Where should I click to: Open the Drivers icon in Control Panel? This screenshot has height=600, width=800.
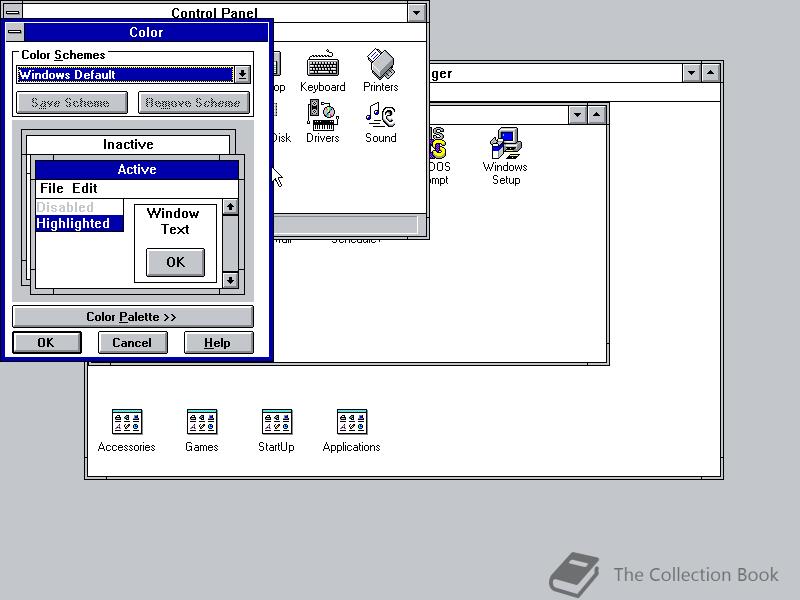[x=322, y=122]
